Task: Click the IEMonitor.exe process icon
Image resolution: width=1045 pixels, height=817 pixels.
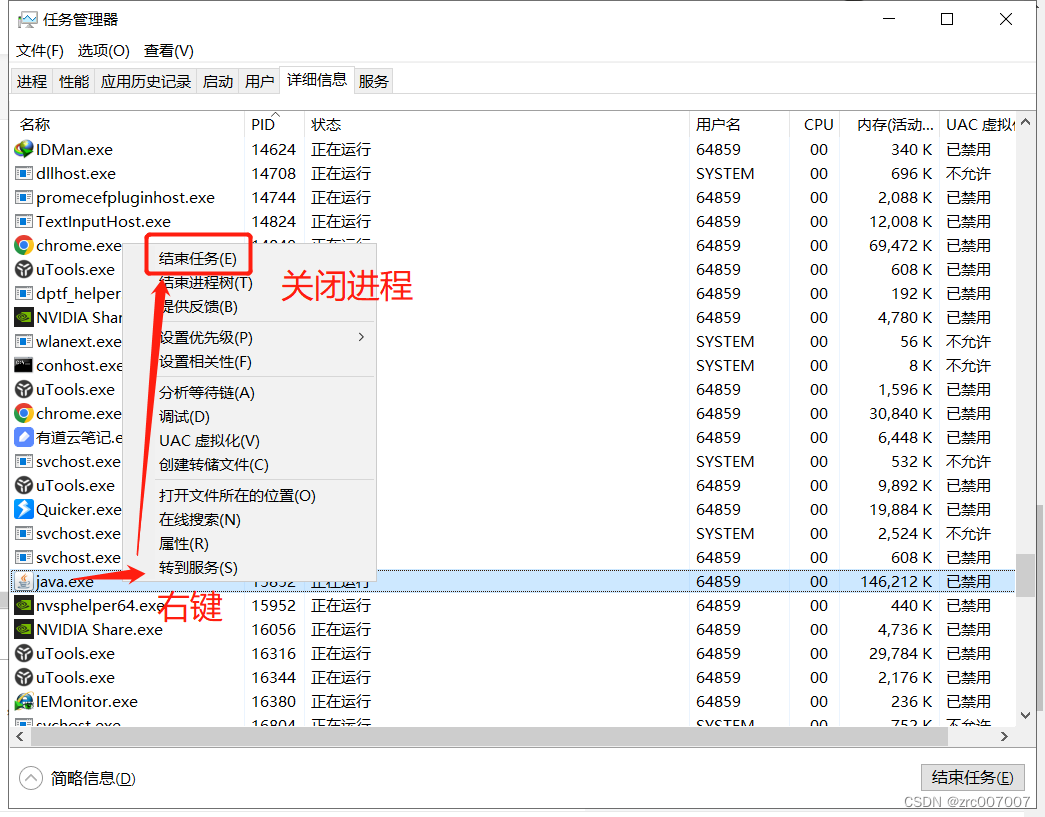Action: click(x=24, y=701)
